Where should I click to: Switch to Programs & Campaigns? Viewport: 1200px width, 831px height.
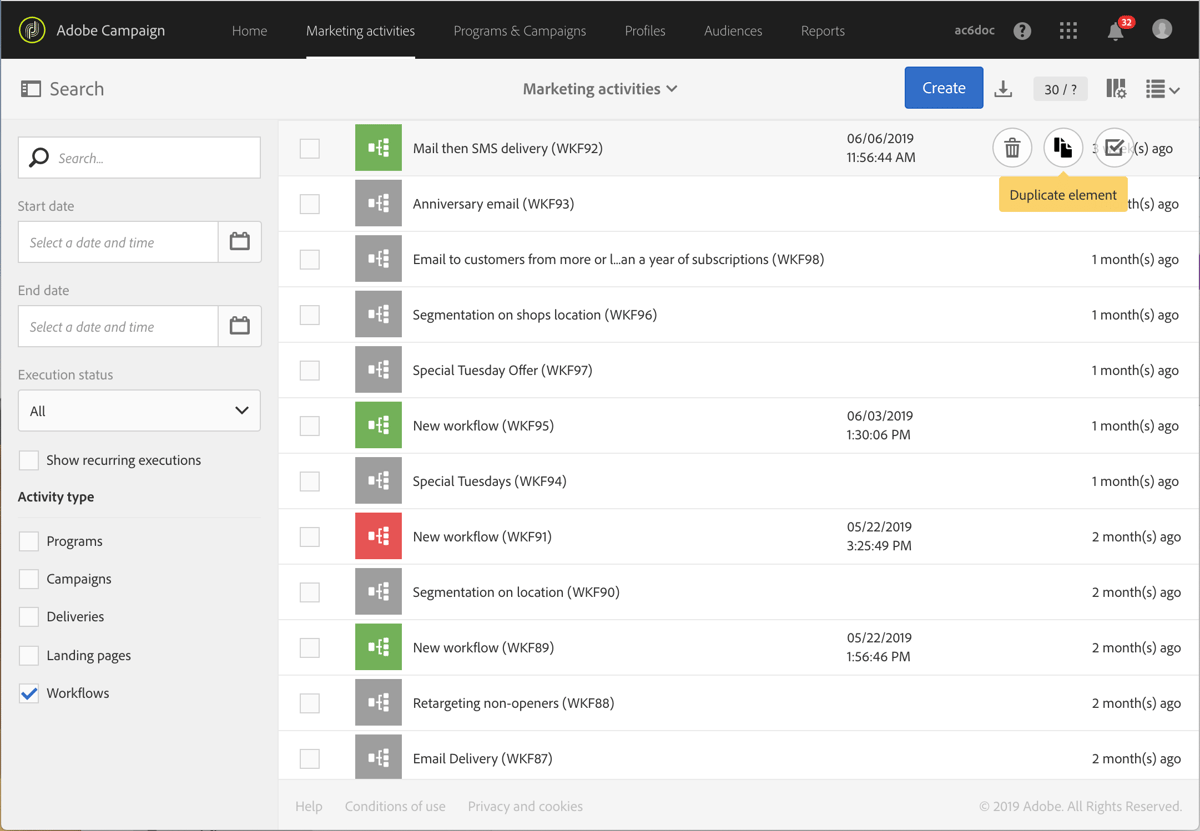pos(519,30)
